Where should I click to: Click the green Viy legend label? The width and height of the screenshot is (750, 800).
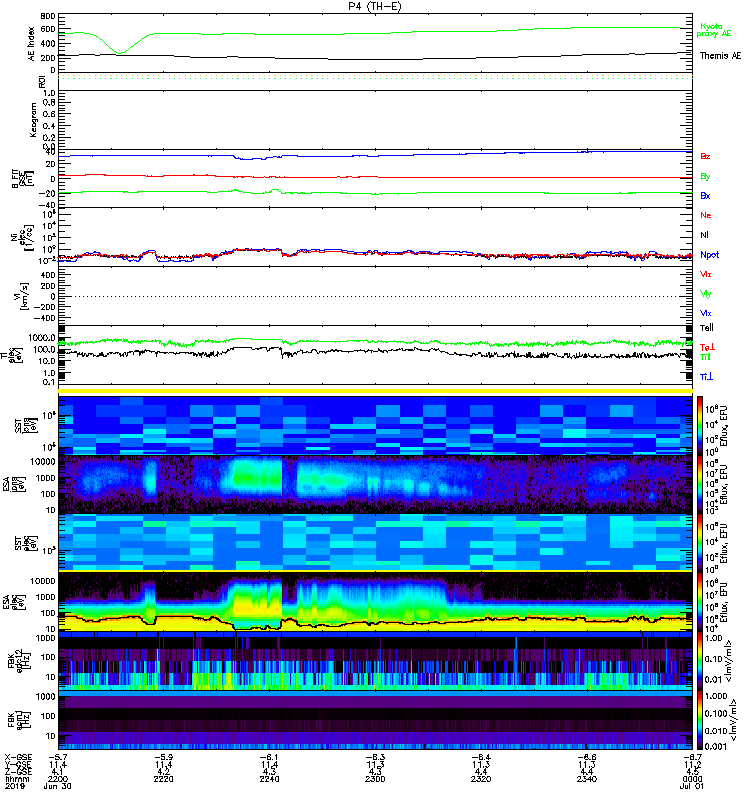point(706,294)
